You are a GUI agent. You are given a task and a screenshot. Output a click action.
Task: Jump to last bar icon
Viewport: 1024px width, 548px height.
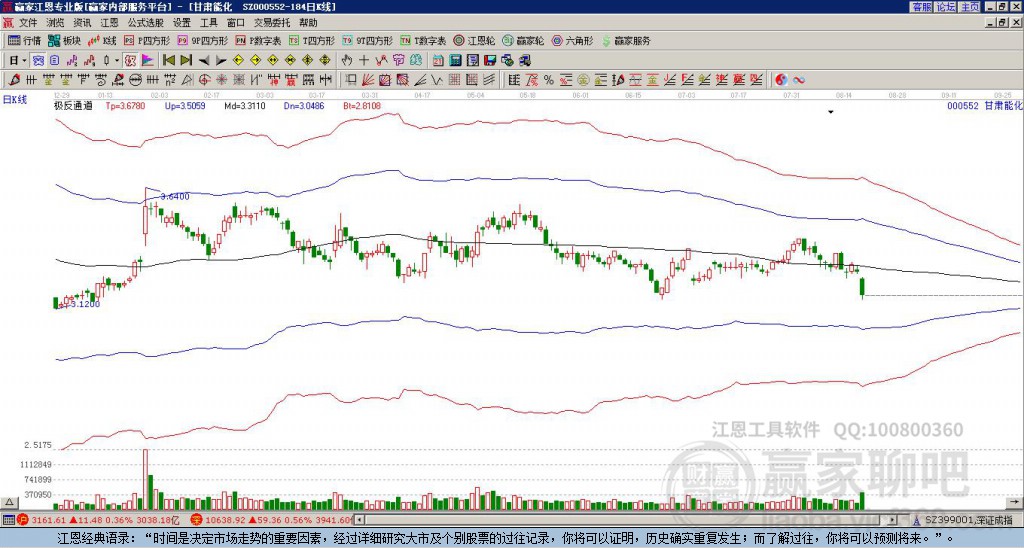click(186, 61)
